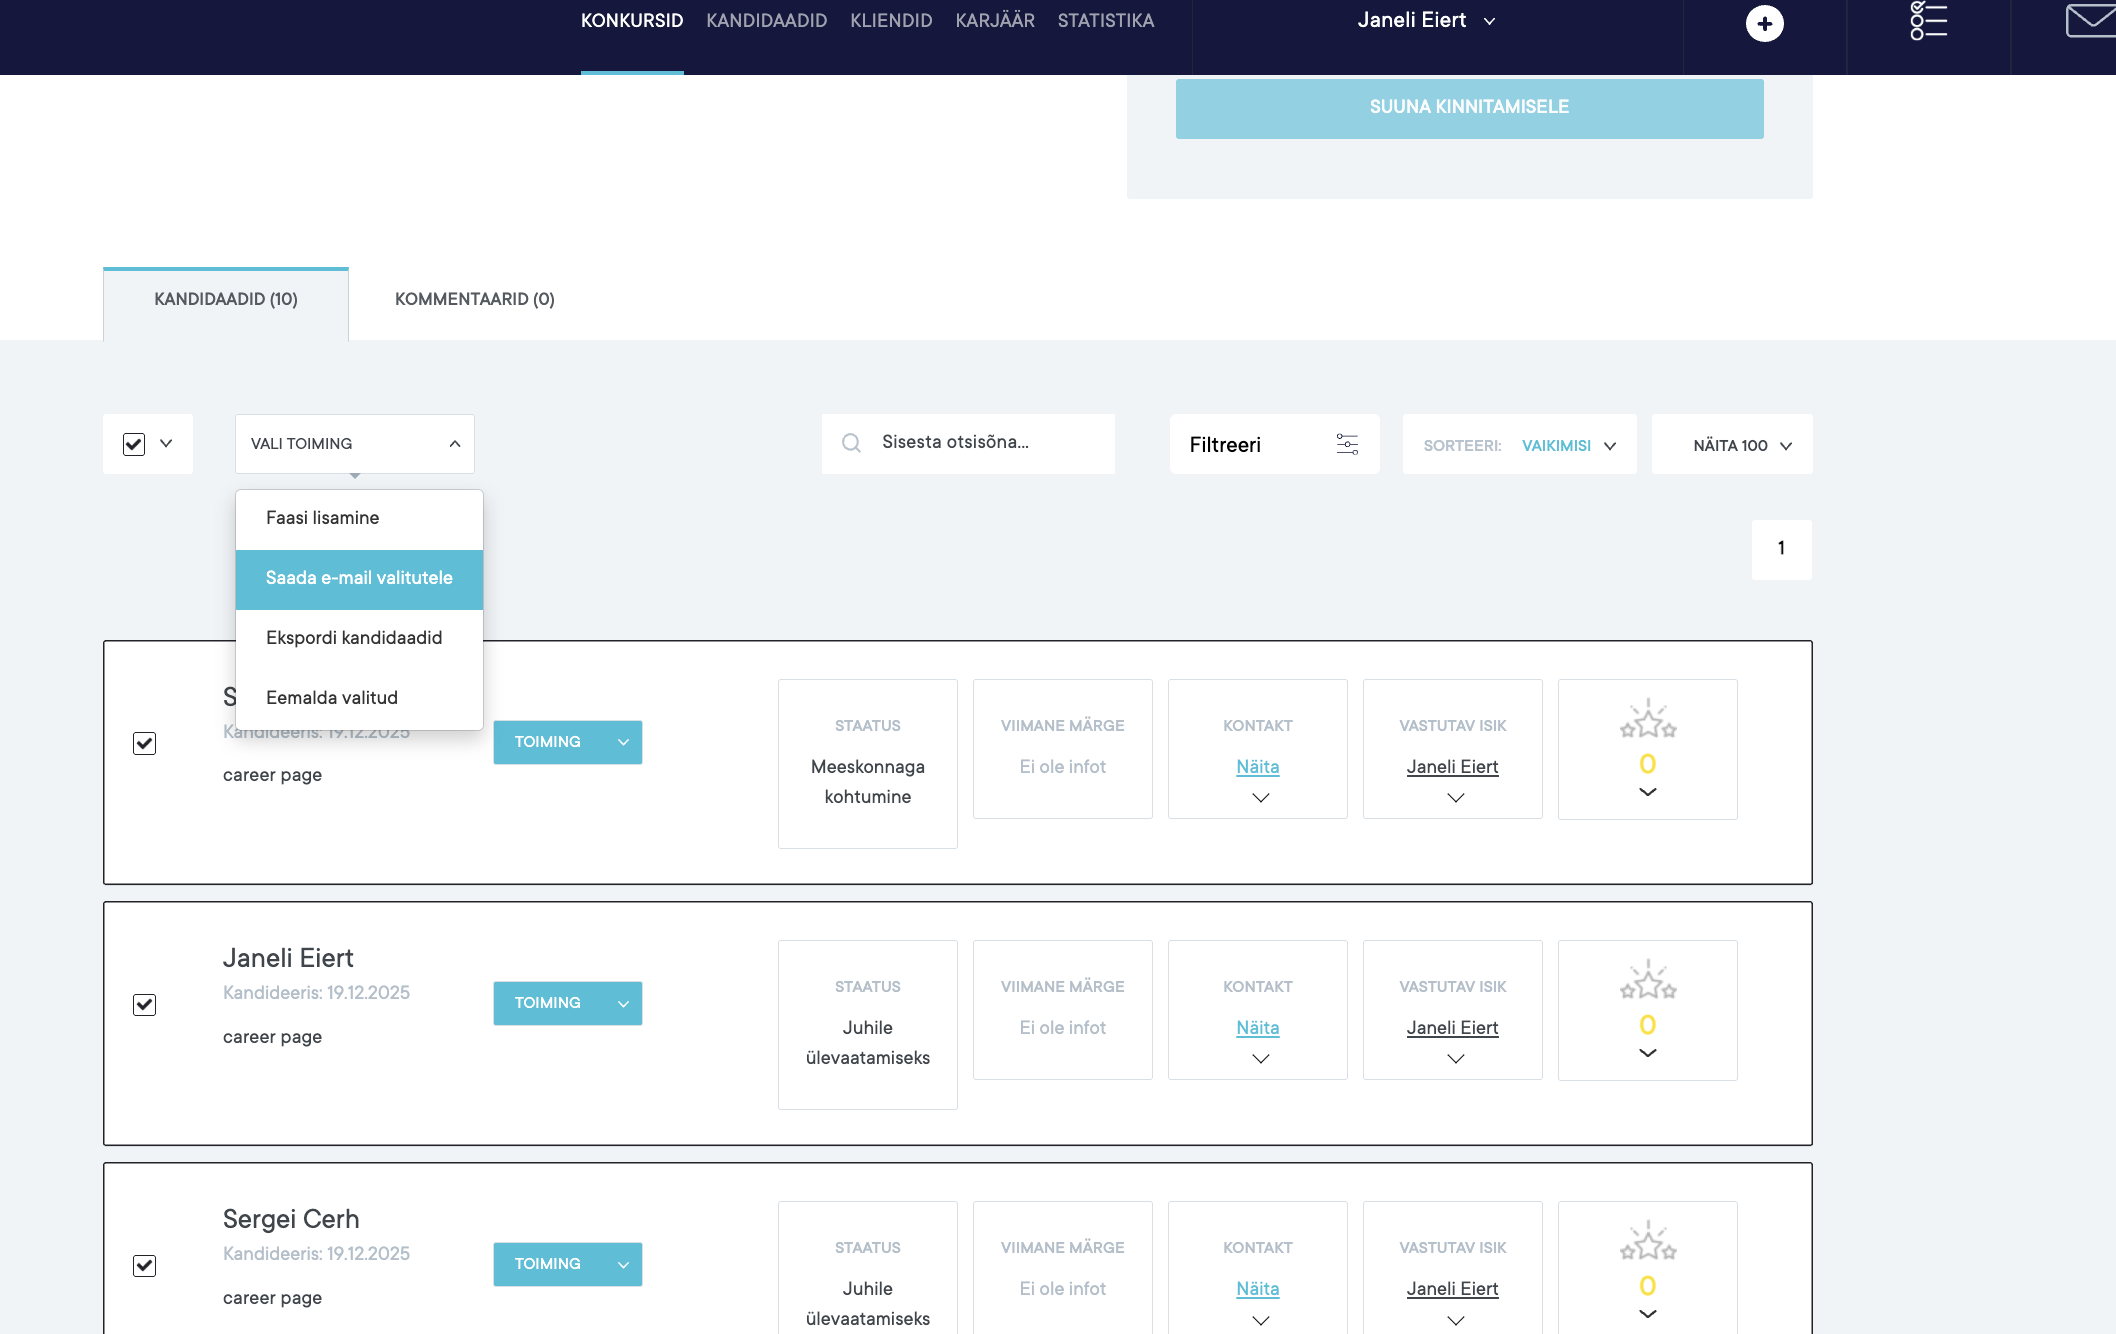Click Näita contact link for Janeli Eiert
Screen dimensions: 2116x1334
(1257, 1027)
